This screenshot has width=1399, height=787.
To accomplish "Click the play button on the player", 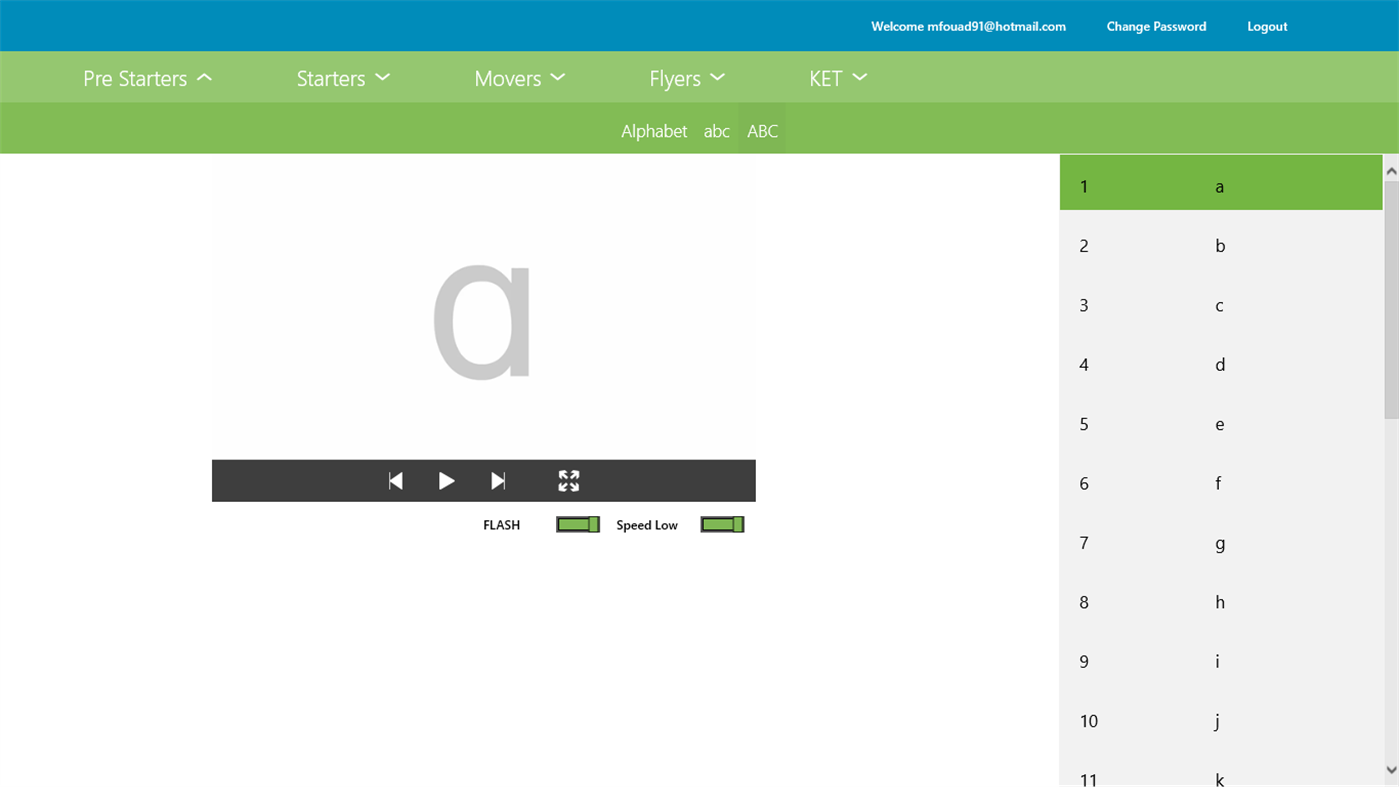I will coord(446,480).
